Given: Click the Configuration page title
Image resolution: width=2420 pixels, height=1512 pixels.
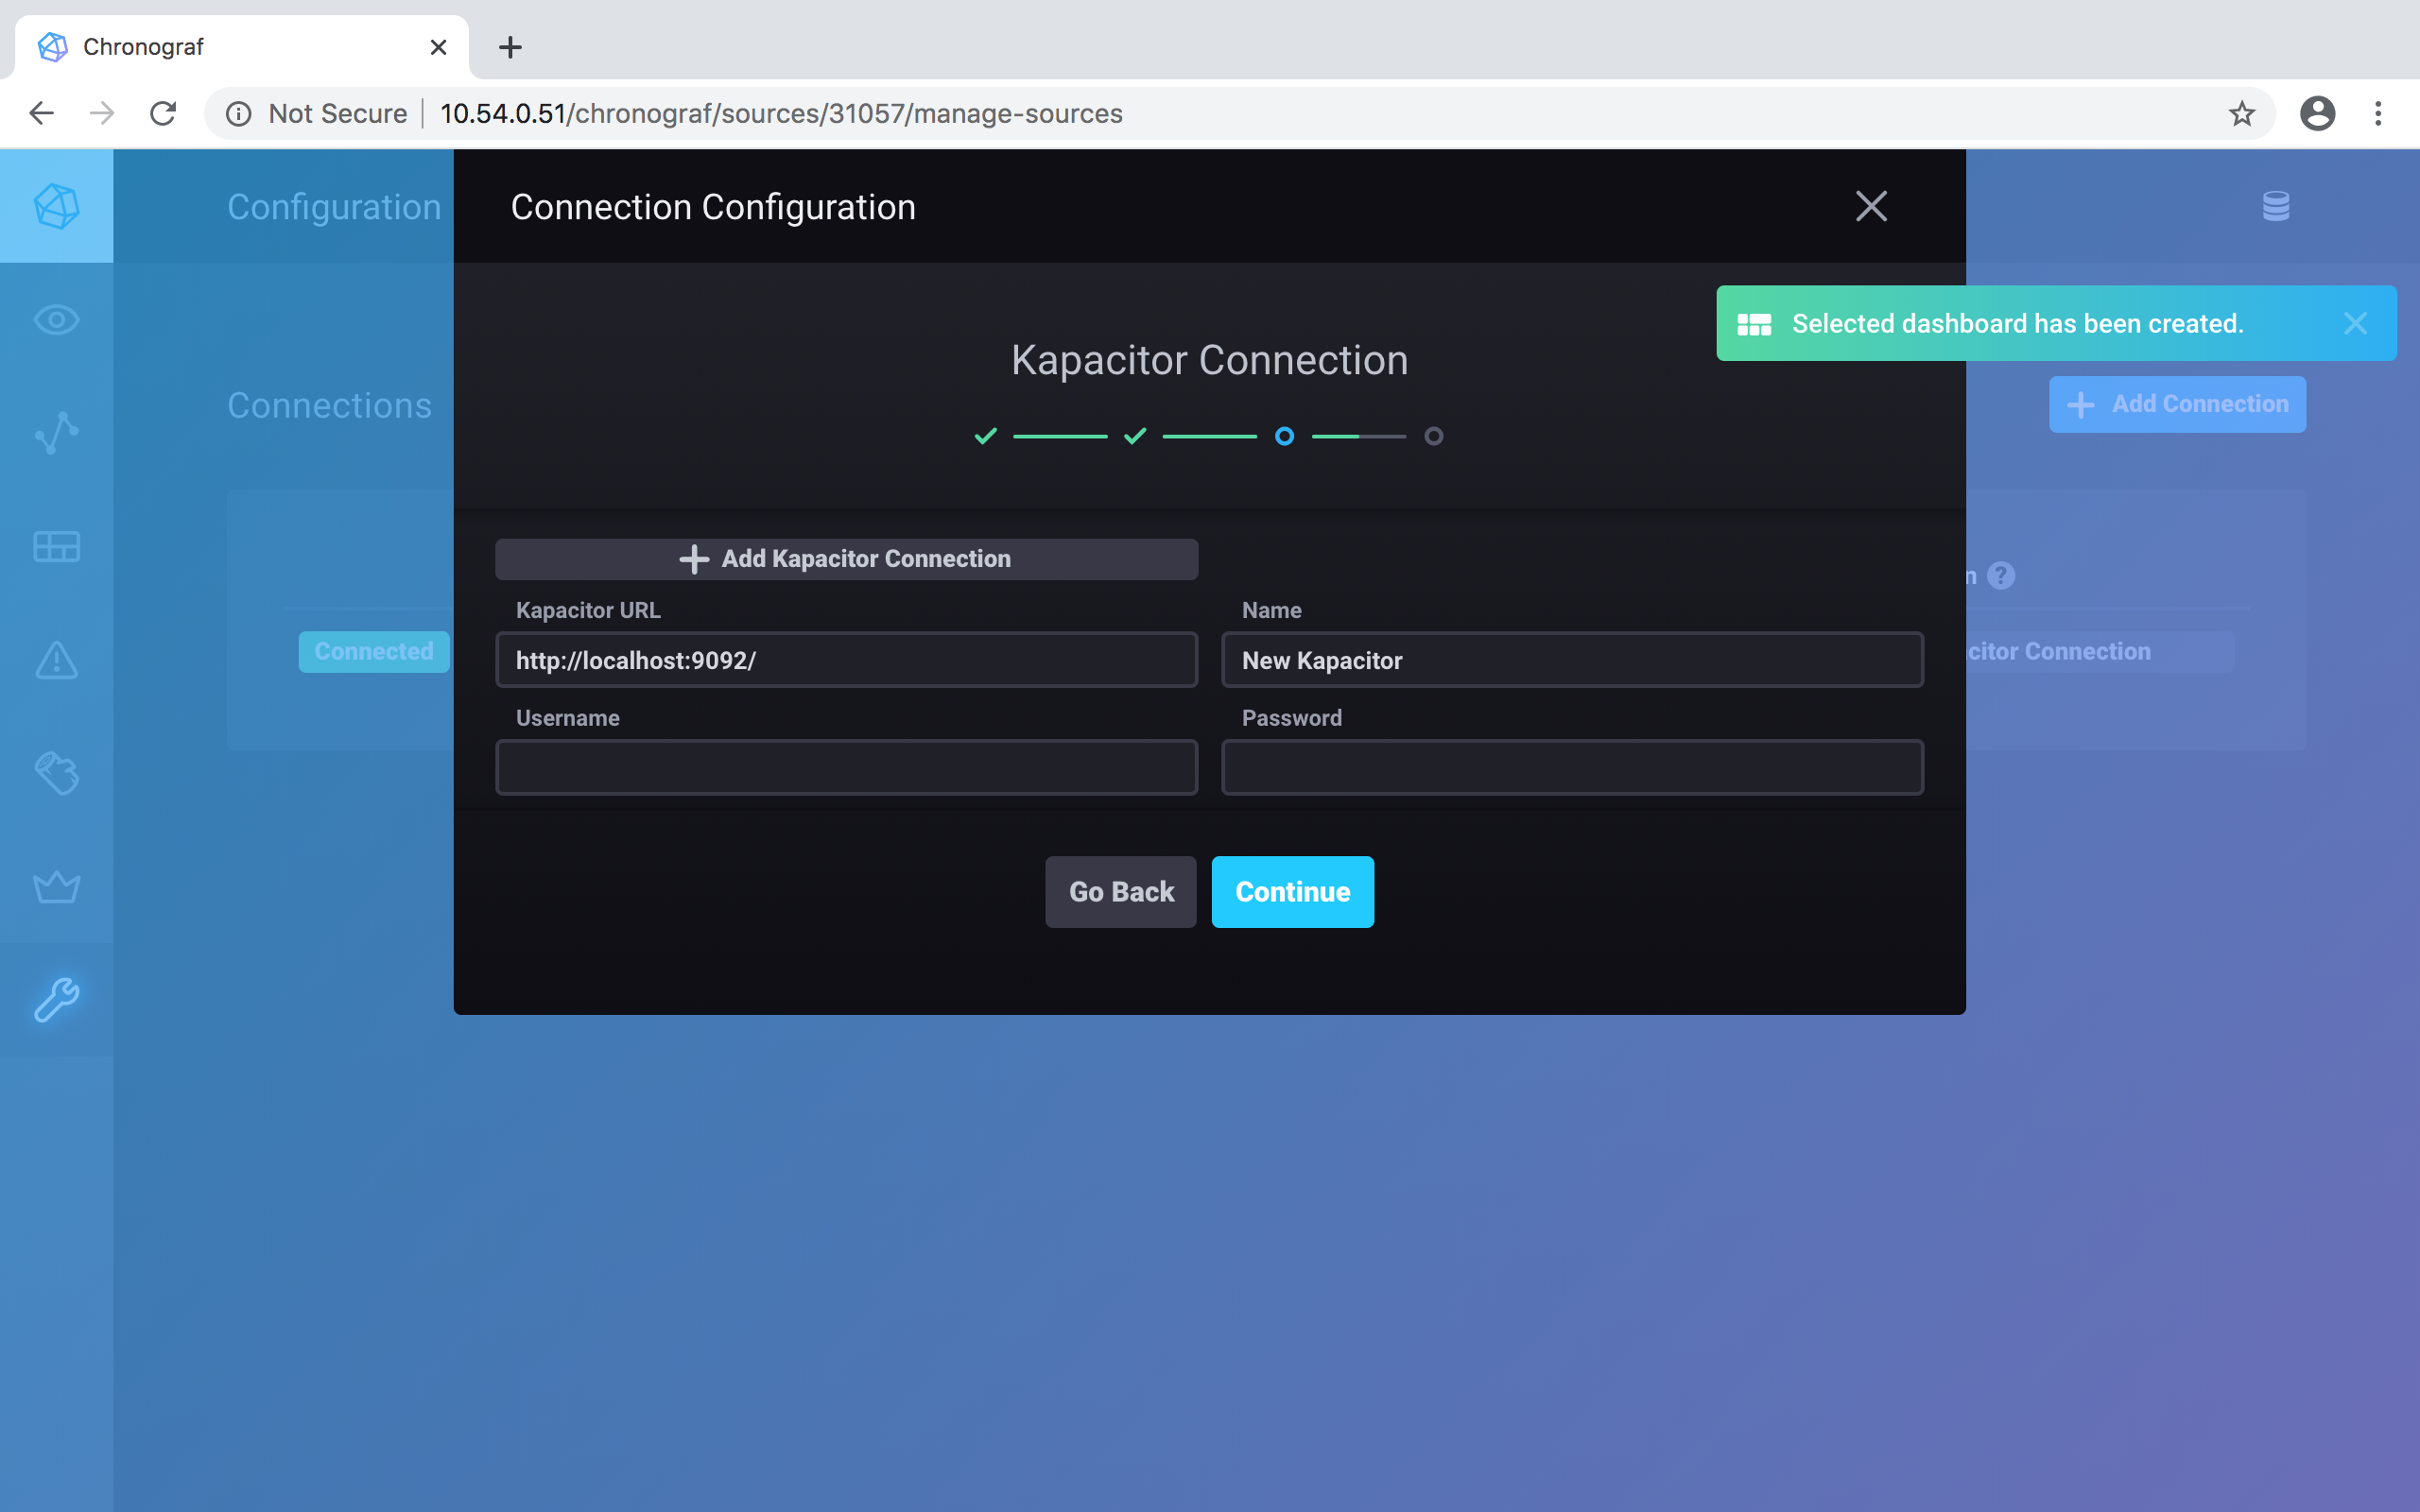Looking at the screenshot, I should tap(334, 207).
